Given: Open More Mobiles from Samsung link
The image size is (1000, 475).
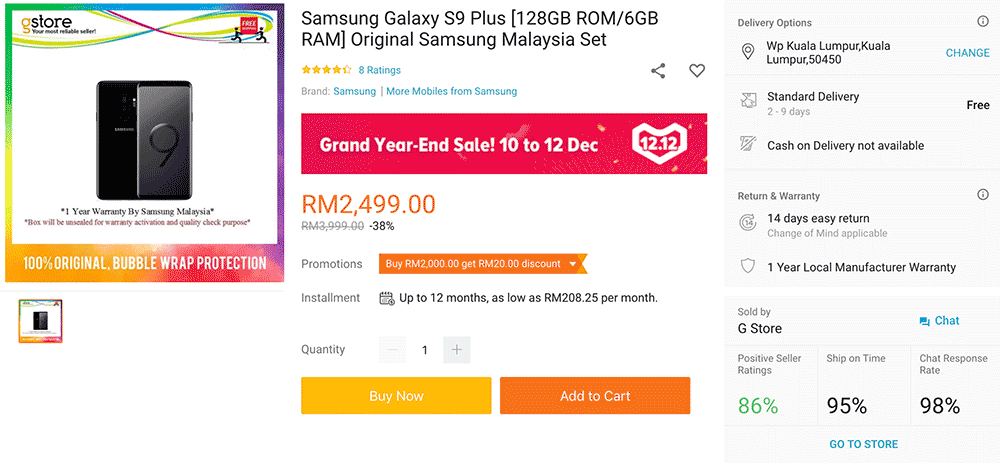Looking at the screenshot, I should click(x=451, y=91).
